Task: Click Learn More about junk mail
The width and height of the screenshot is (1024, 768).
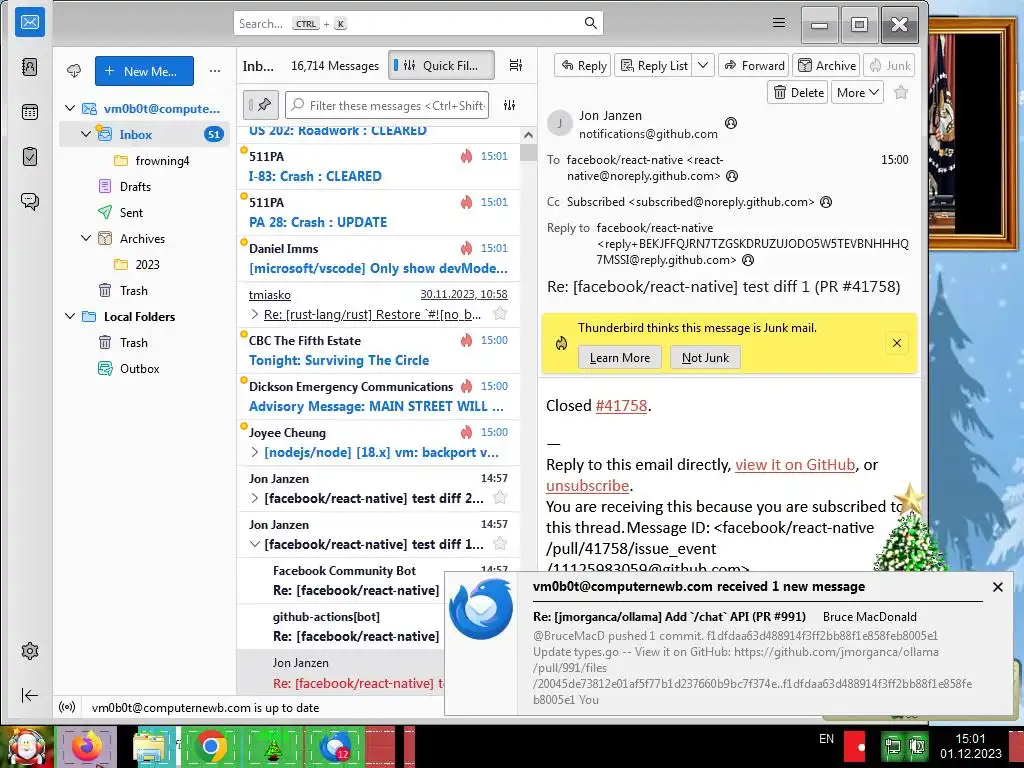Action: click(620, 357)
